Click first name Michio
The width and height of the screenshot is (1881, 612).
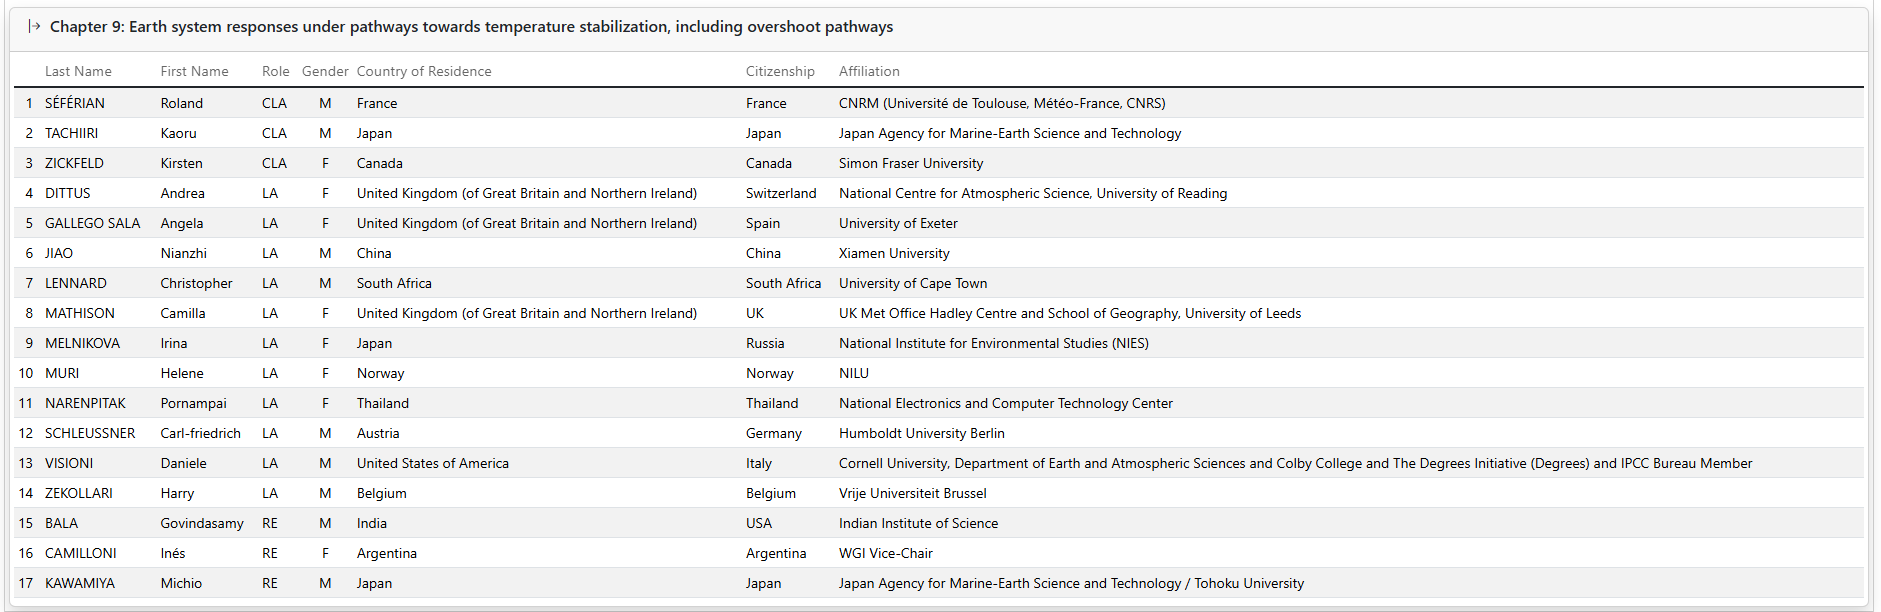pos(181,583)
